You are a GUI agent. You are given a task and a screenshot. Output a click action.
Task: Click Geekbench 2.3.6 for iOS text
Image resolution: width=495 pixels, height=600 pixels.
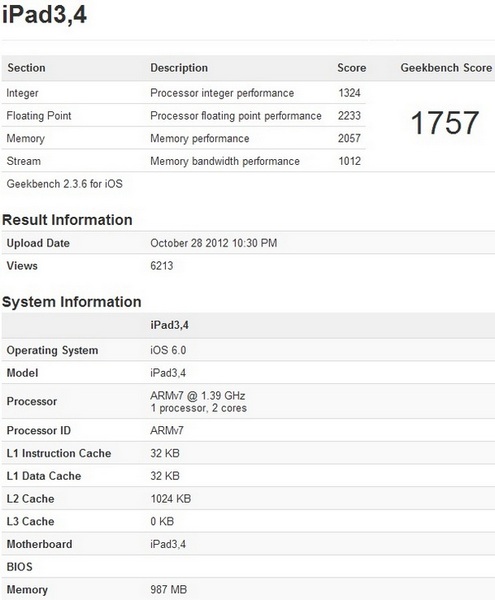point(65,184)
